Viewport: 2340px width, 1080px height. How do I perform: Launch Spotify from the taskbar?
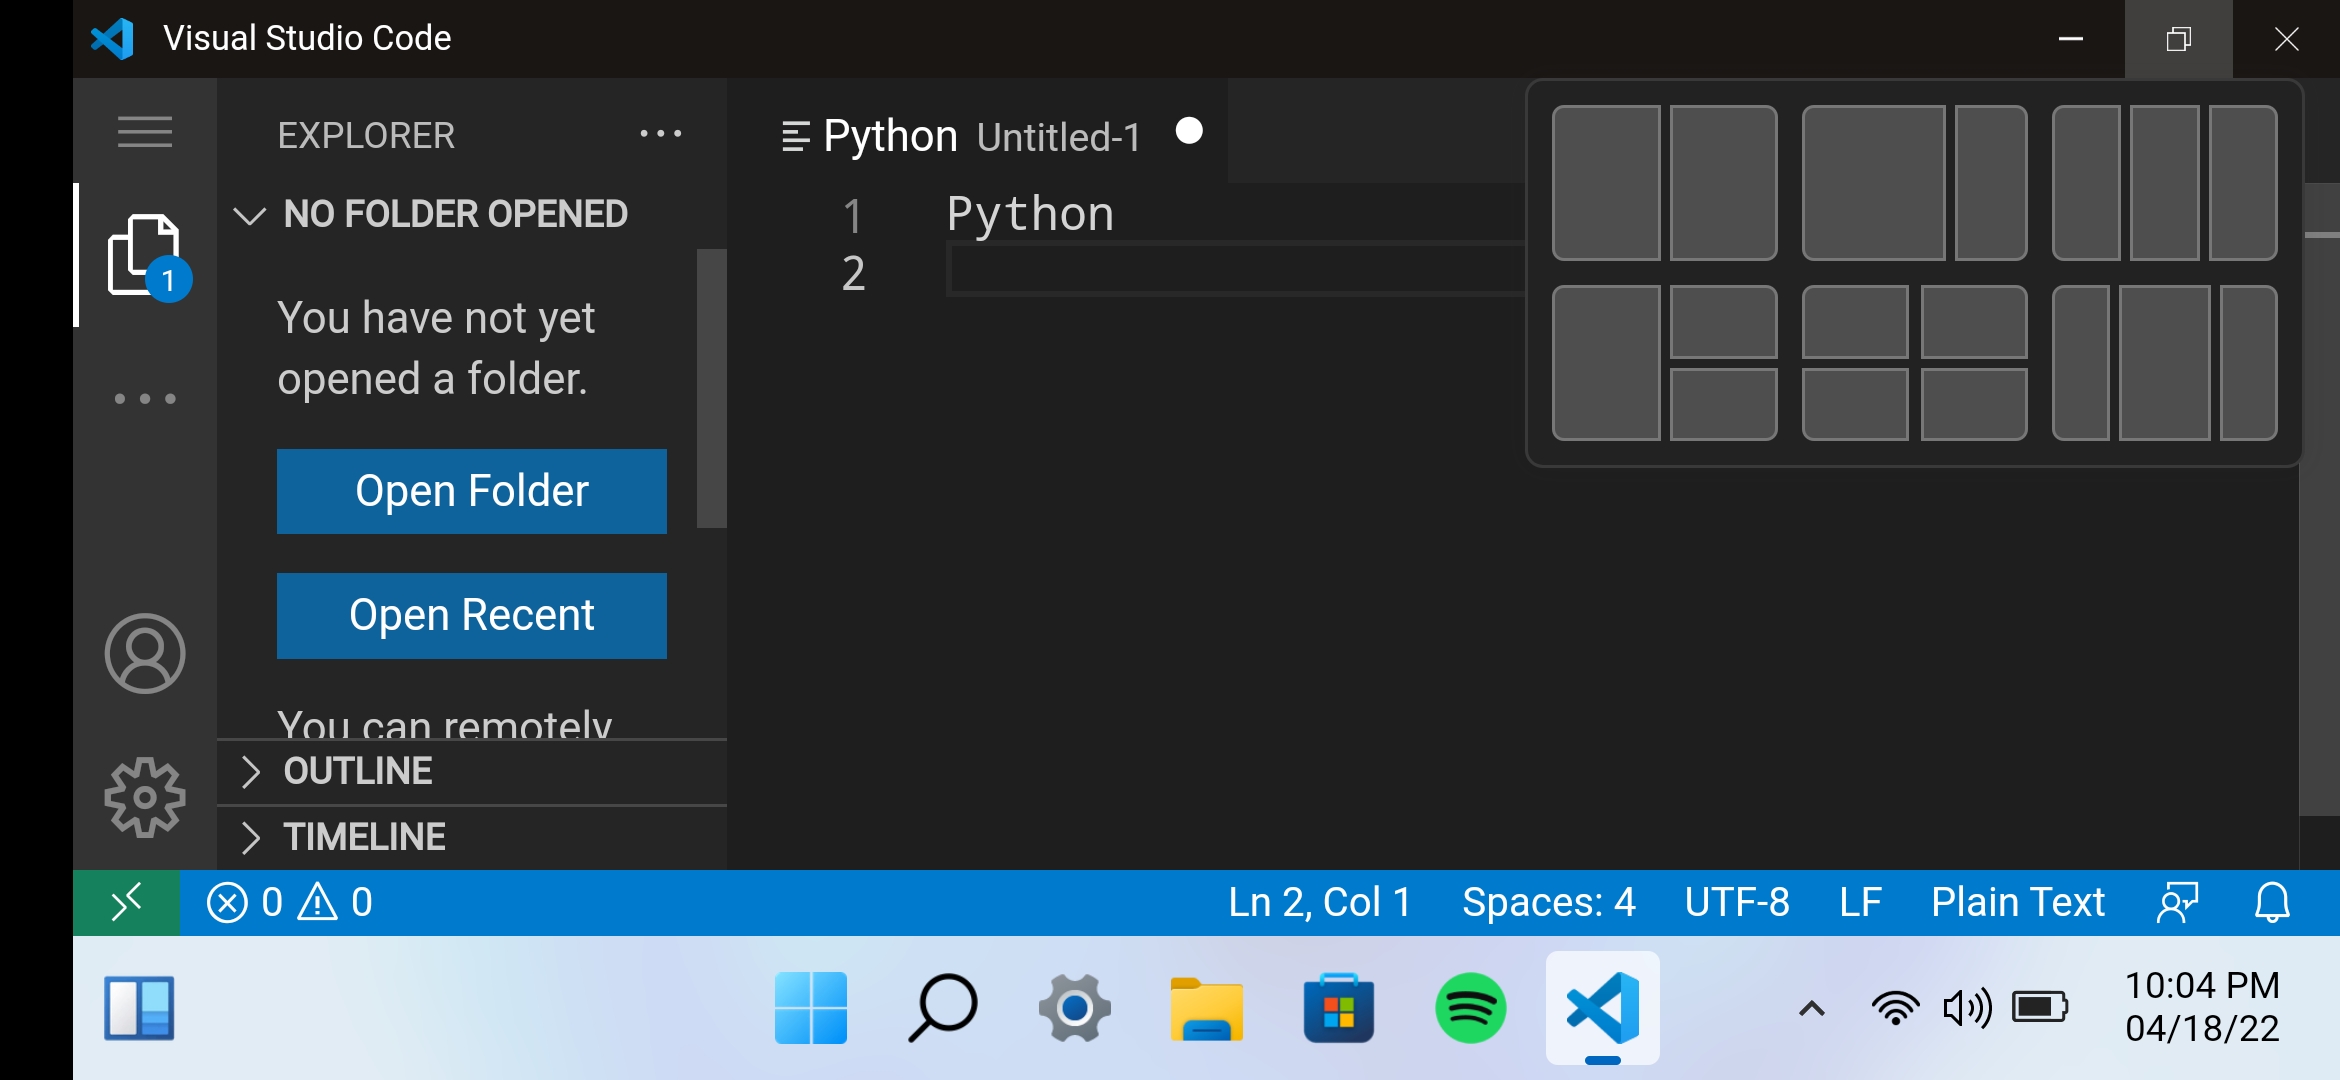1471,1008
